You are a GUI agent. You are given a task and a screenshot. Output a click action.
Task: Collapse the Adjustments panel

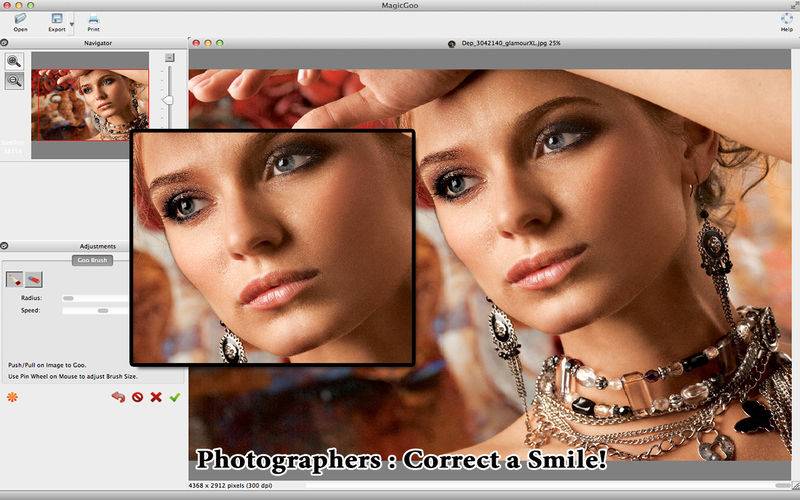[5, 246]
